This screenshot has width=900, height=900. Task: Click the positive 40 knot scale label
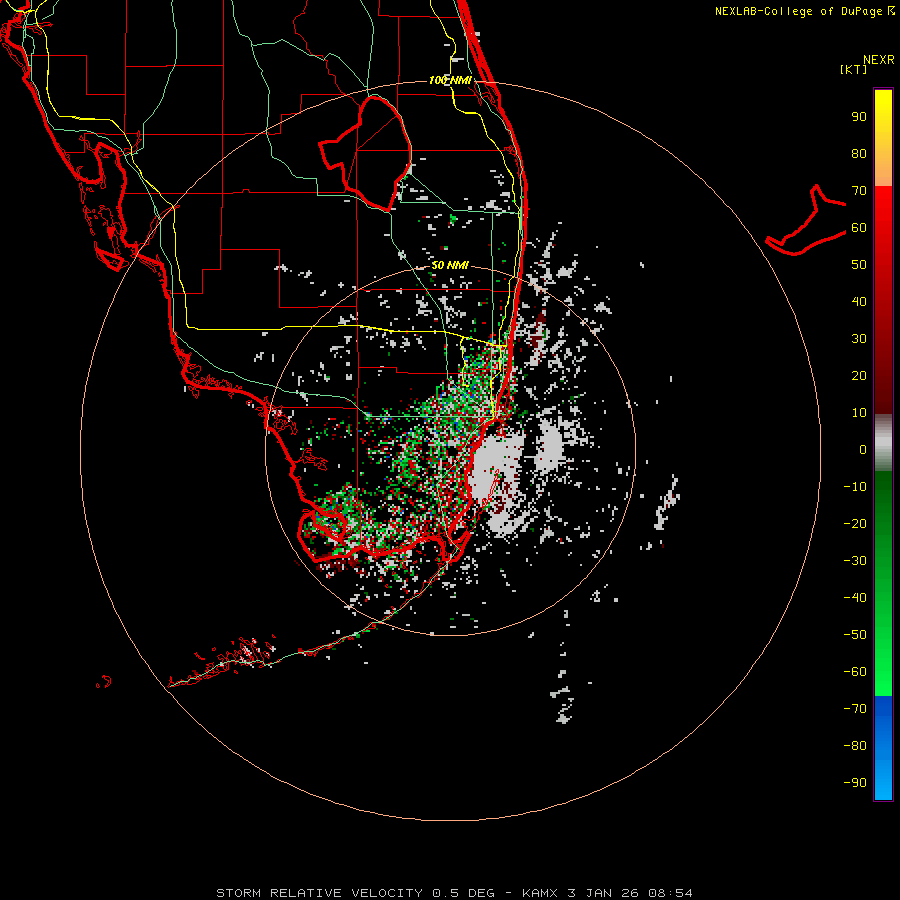tap(859, 301)
